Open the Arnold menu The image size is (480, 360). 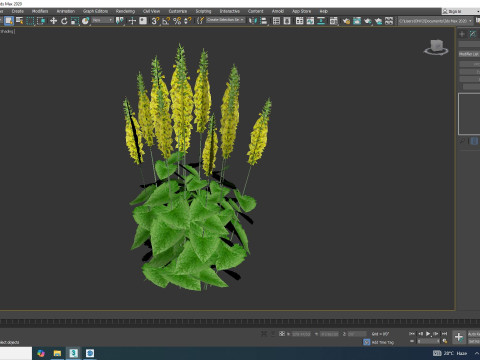[278, 11]
